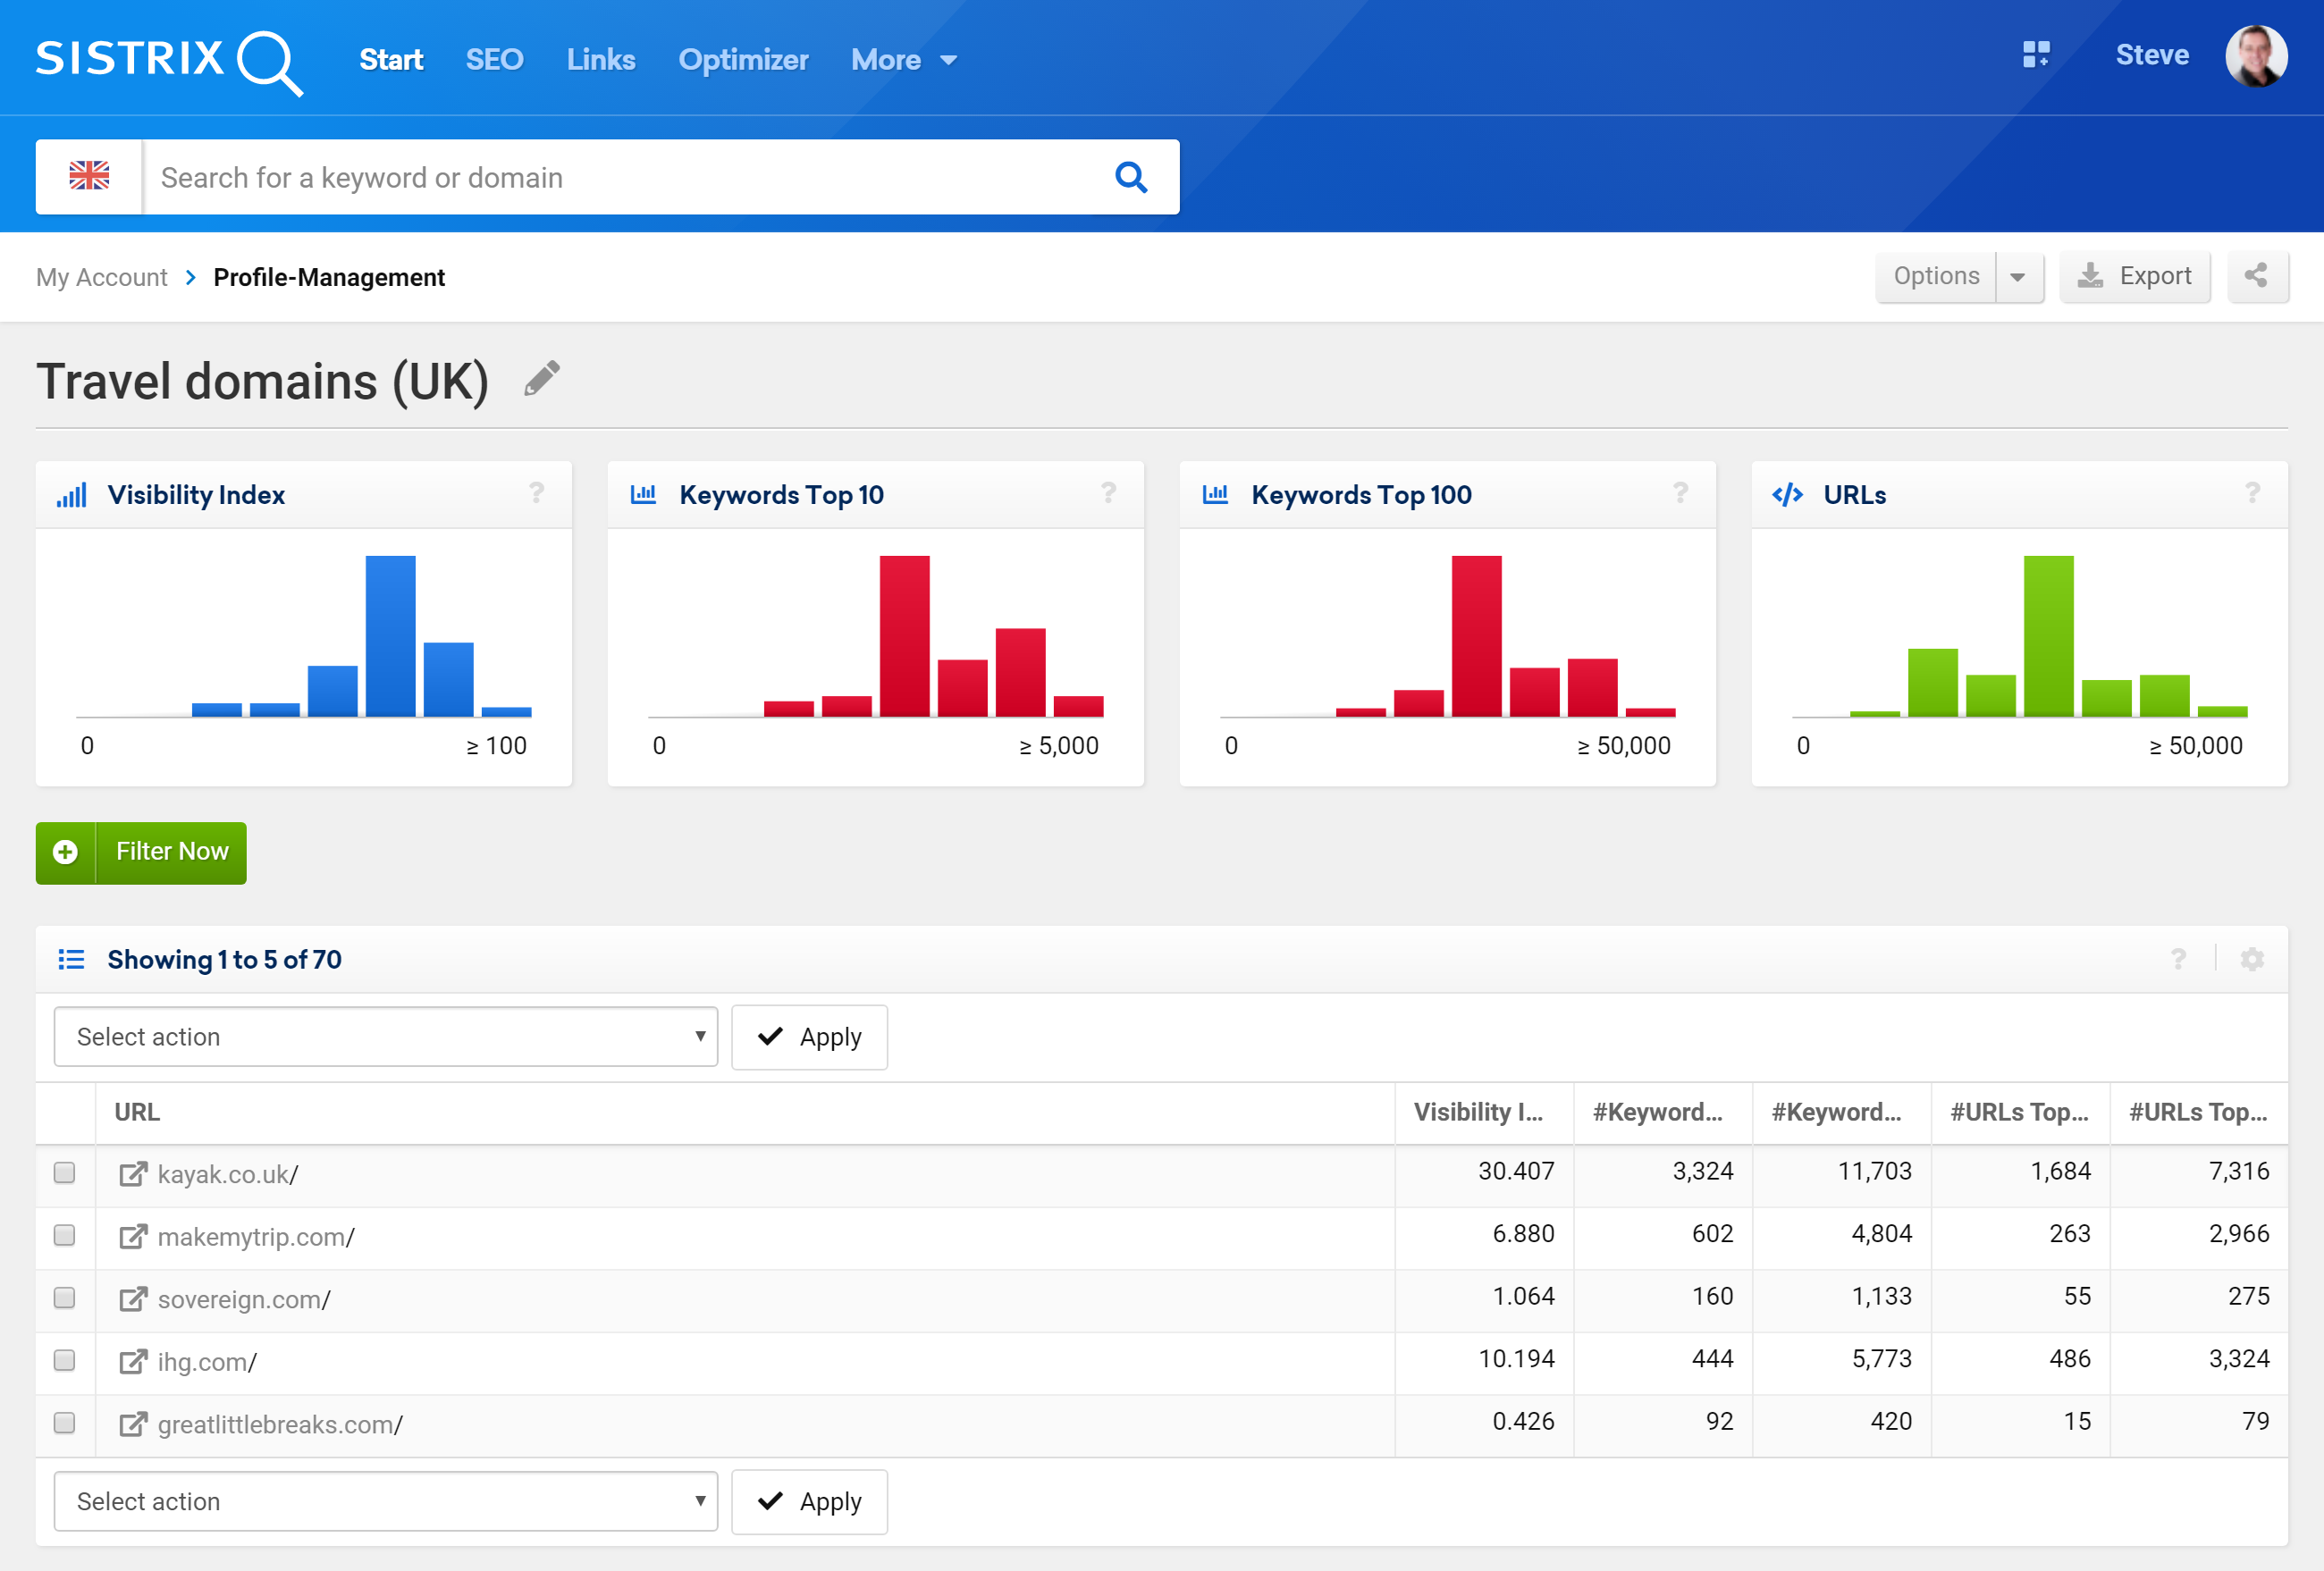
Task: Click the value 11,703 in kayak row
Action: tap(1874, 1171)
